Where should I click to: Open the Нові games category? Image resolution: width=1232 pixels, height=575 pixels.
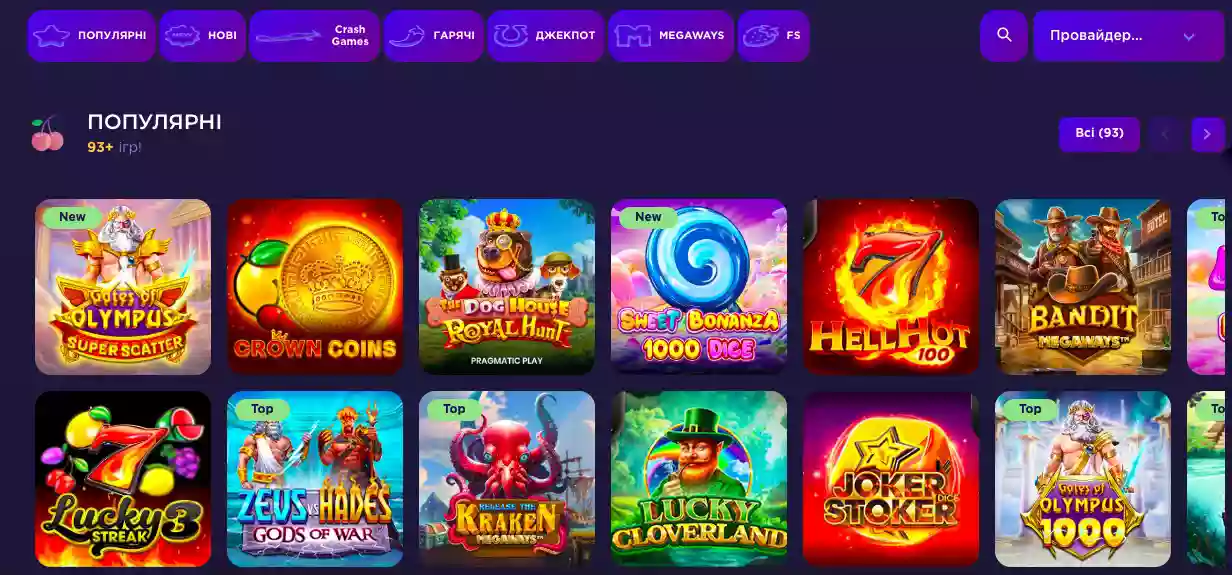pyautogui.click(x=202, y=36)
